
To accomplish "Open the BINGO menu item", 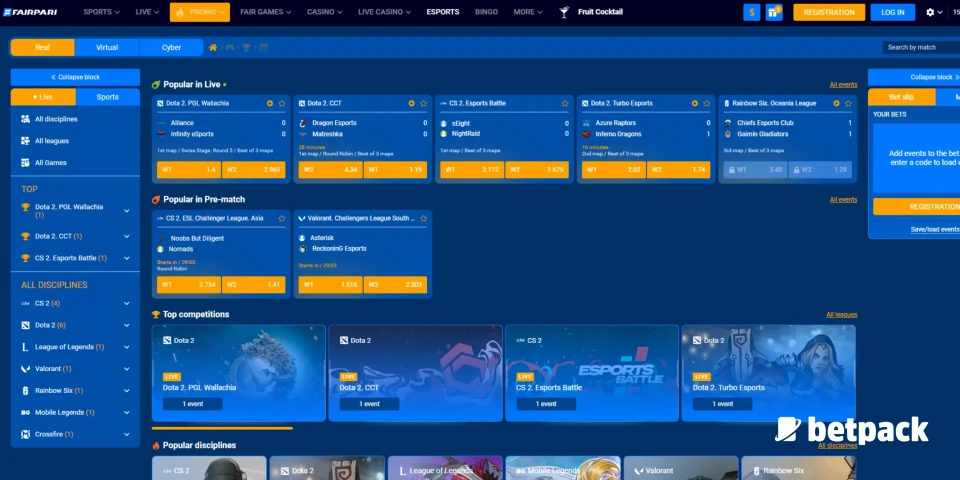I will click(x=486, y=12).
